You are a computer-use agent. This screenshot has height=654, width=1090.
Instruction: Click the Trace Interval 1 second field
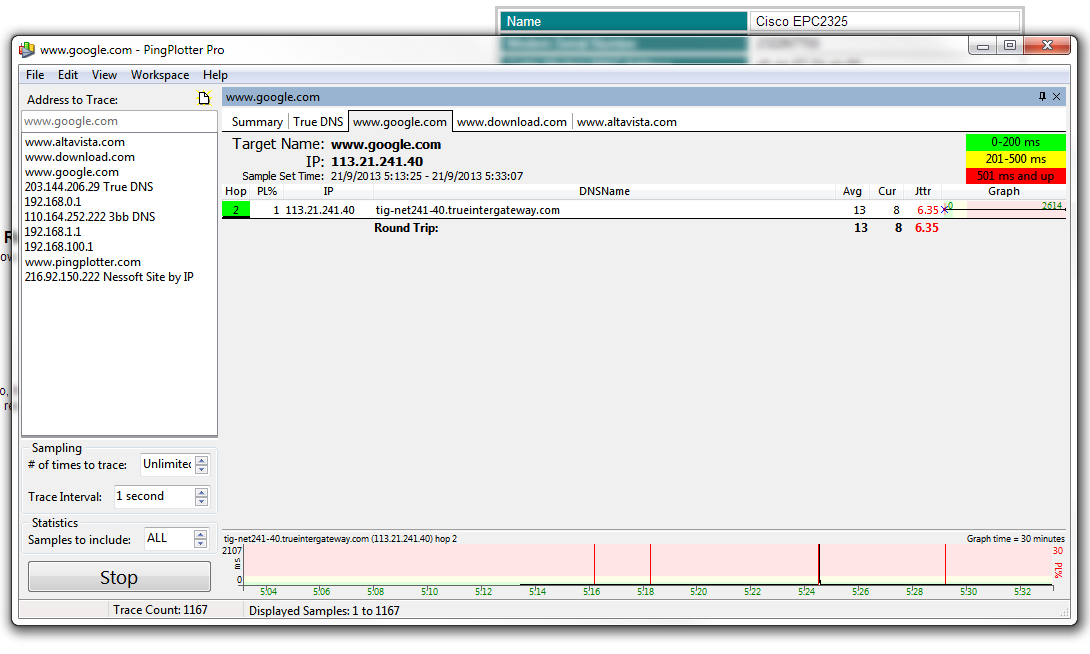[x=154, y=496]
